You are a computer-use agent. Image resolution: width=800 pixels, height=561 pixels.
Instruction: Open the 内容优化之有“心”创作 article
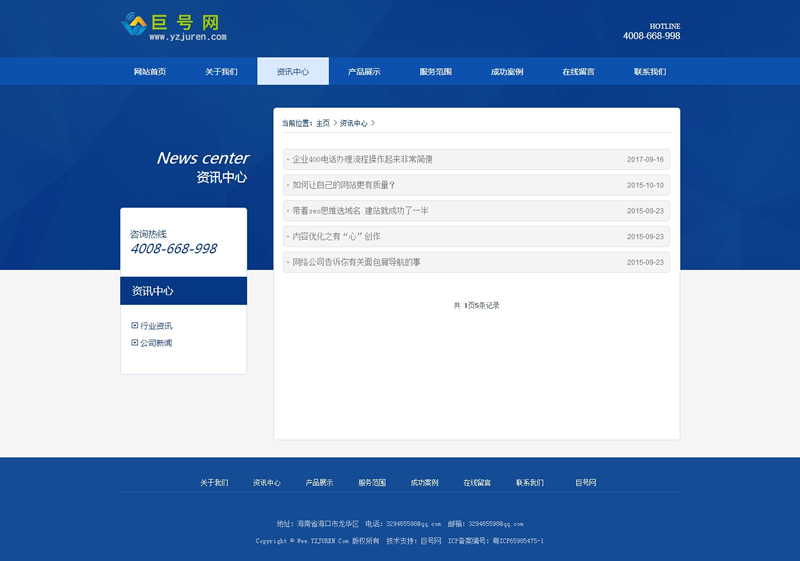click(x=336, y=237)
